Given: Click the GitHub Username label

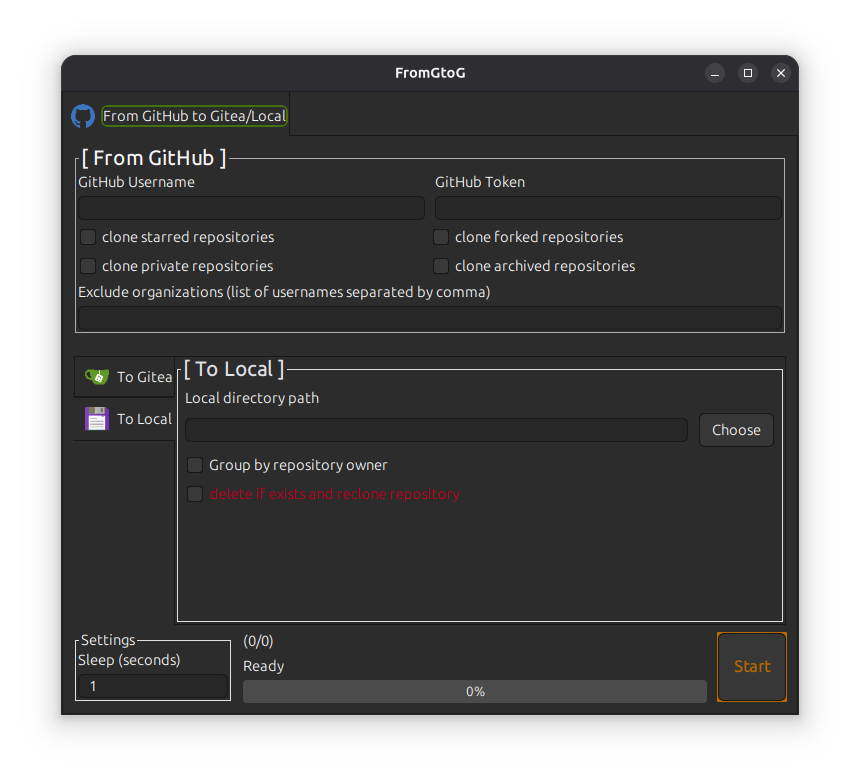Looking at the screenshot, I should 137,182.
